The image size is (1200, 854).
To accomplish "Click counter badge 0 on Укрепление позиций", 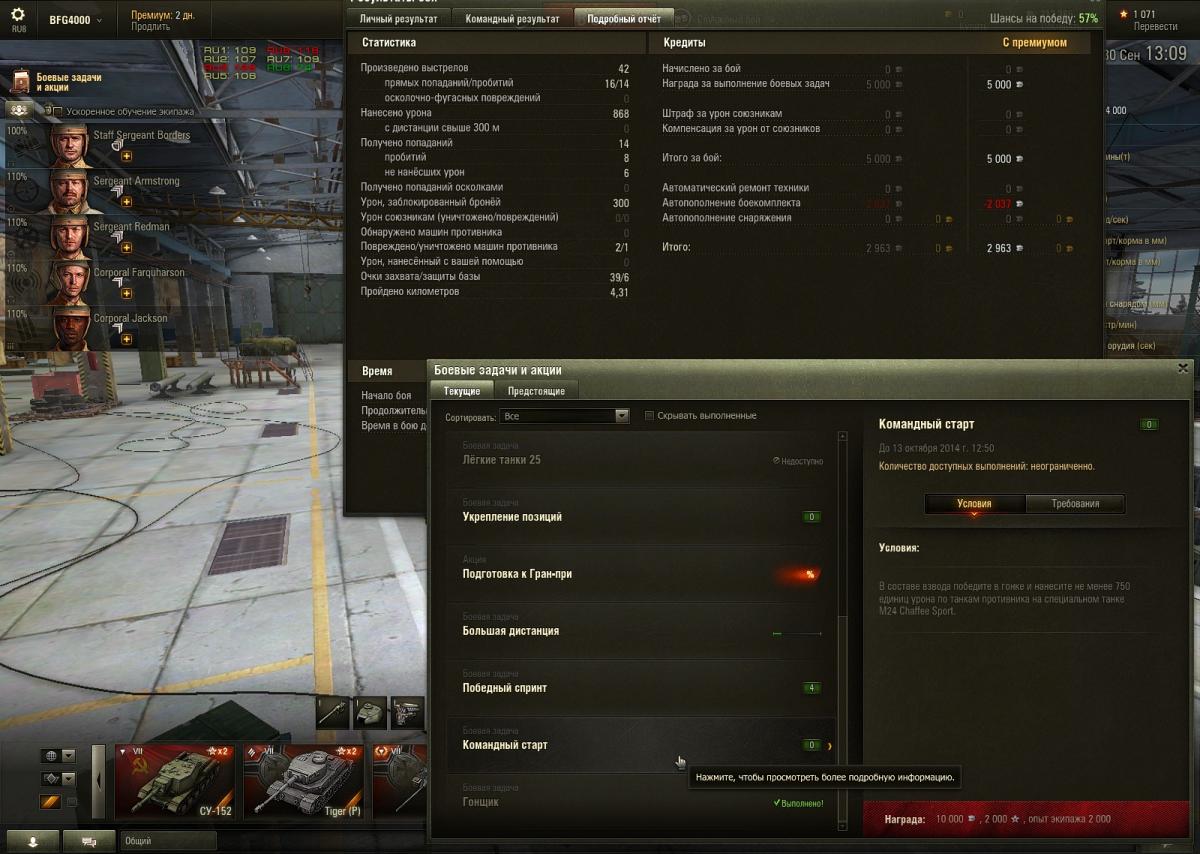I will (812, 517).
